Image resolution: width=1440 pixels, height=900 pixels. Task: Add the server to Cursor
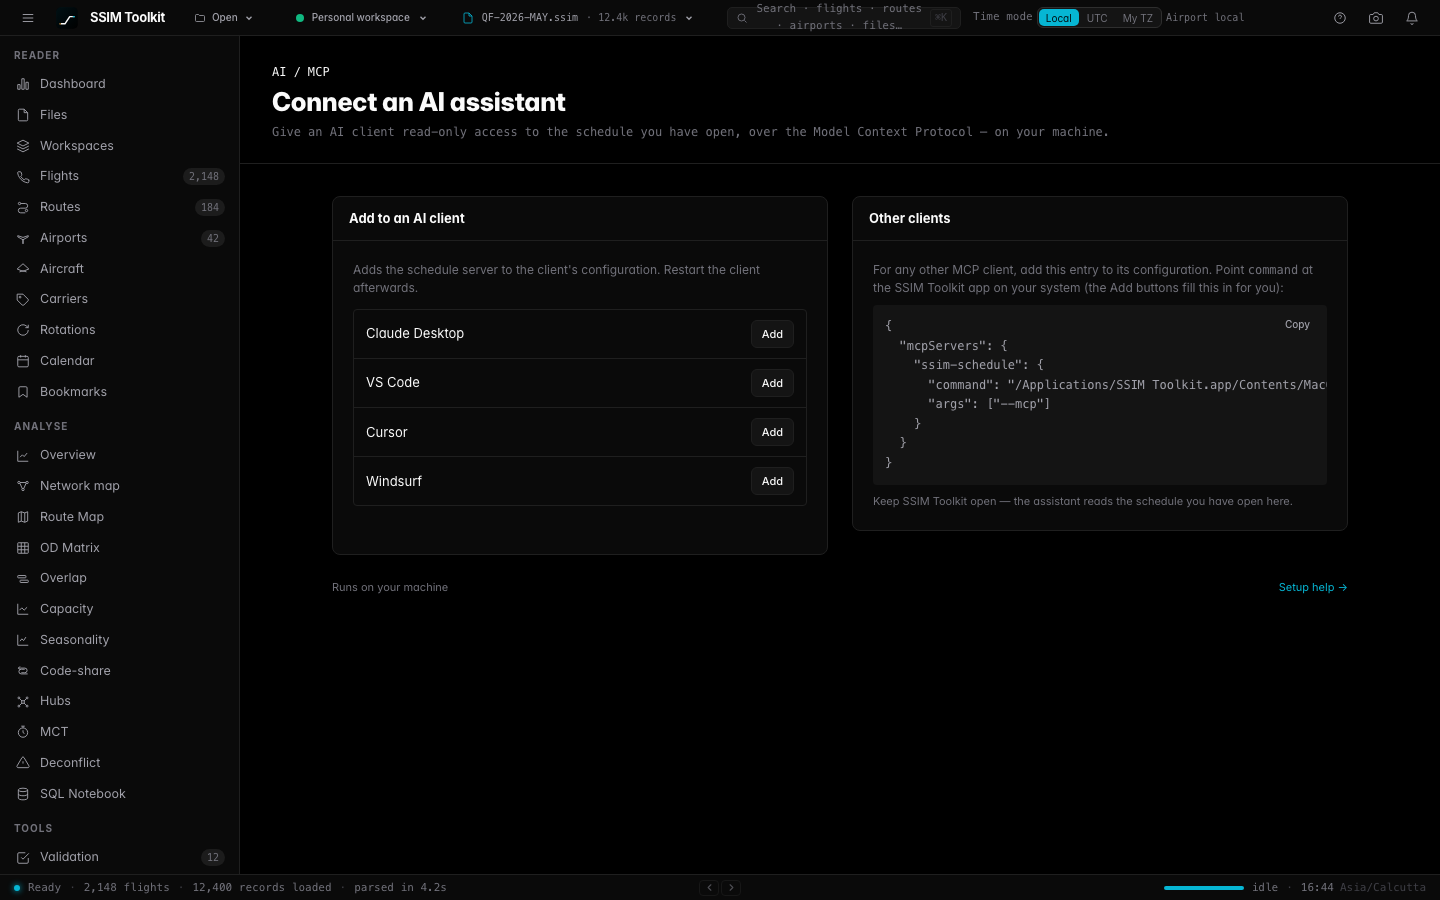(772, 432)
